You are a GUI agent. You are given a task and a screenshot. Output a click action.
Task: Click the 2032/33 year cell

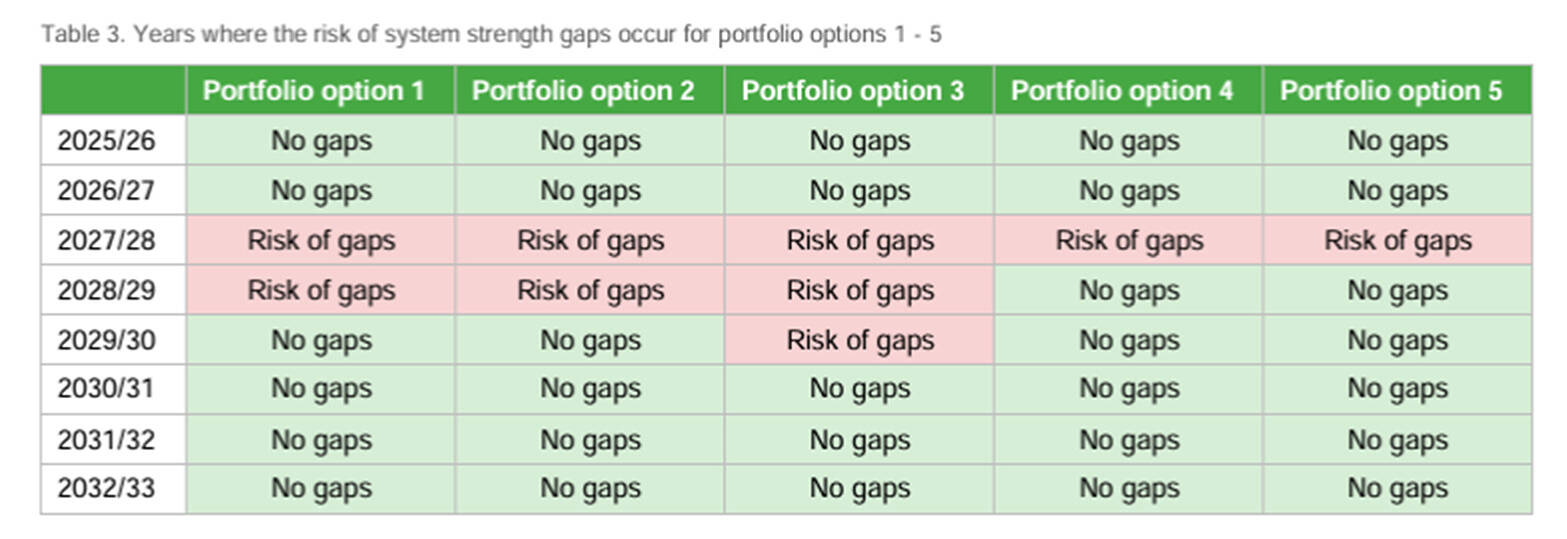[x=108, y=489]
